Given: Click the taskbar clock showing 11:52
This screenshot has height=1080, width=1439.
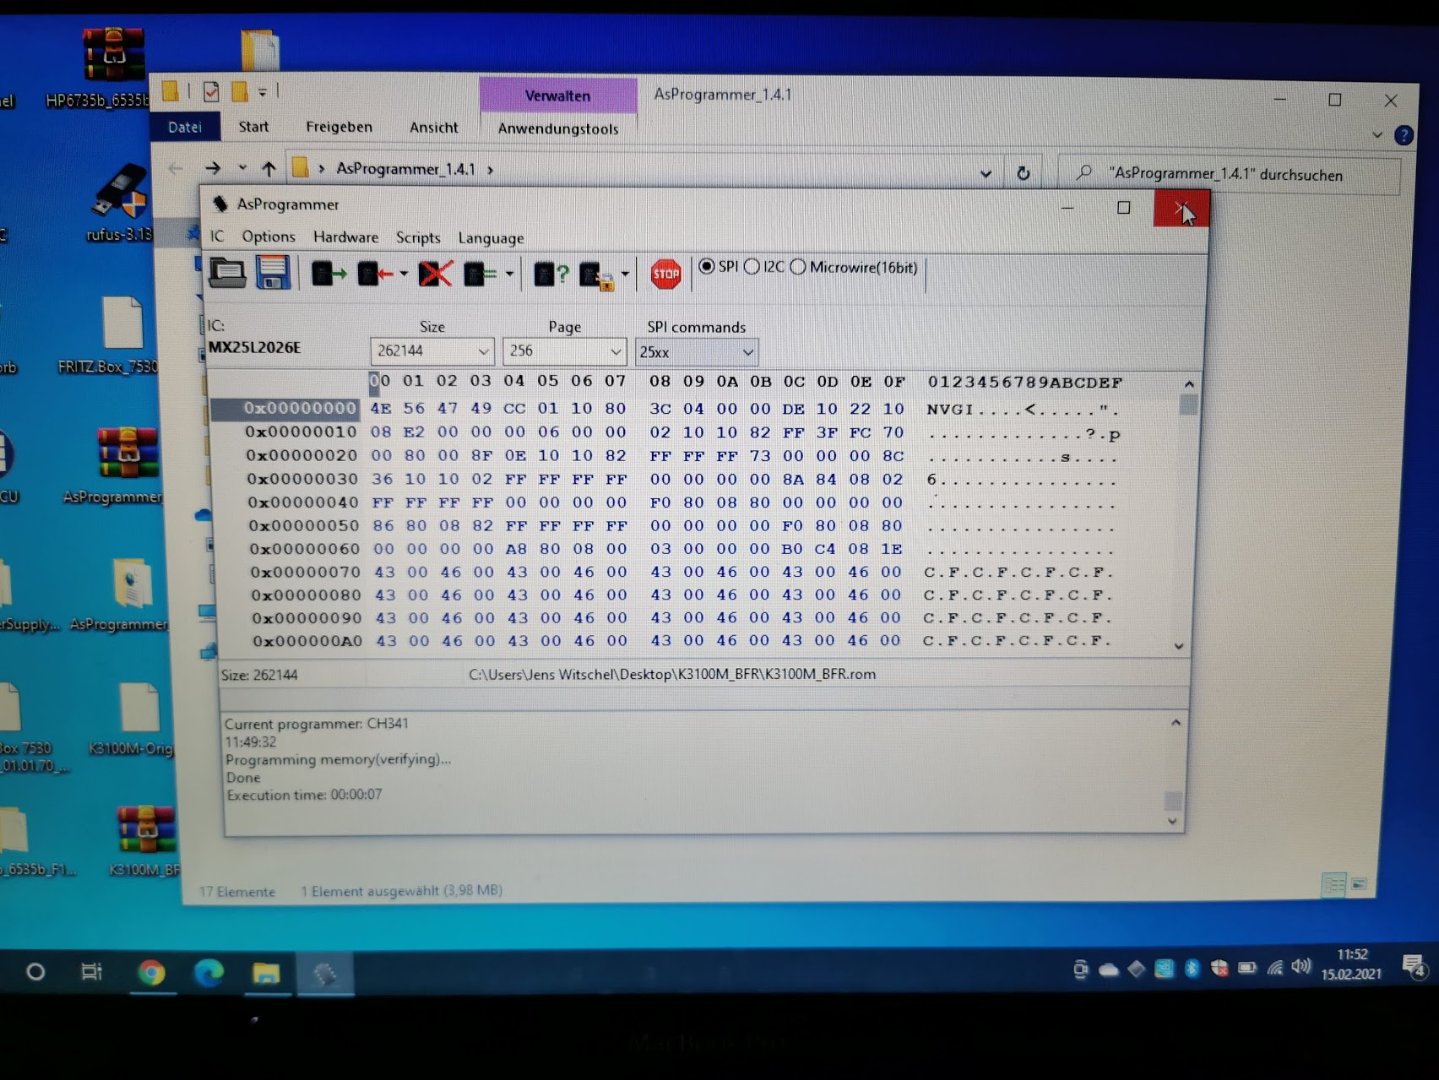Looking at the screenshot, I should [1351, 964].
